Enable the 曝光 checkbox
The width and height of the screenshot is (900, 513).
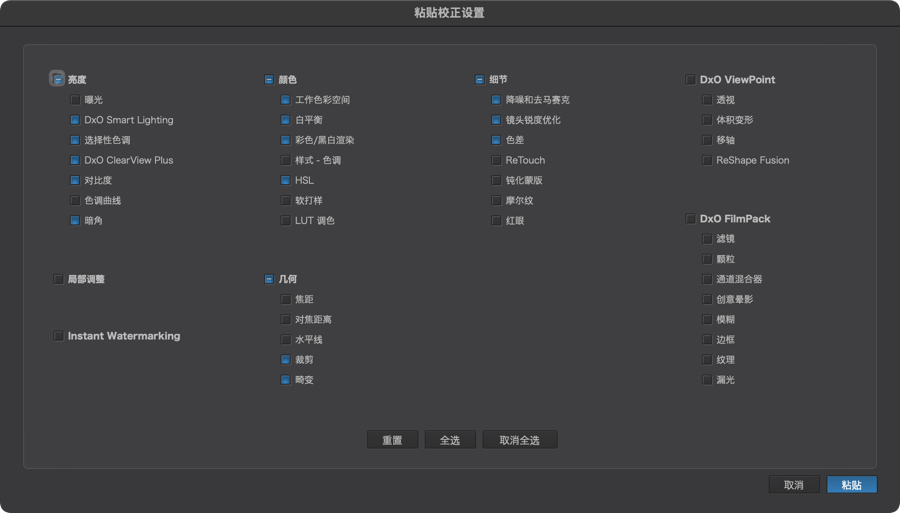(75, 100)
